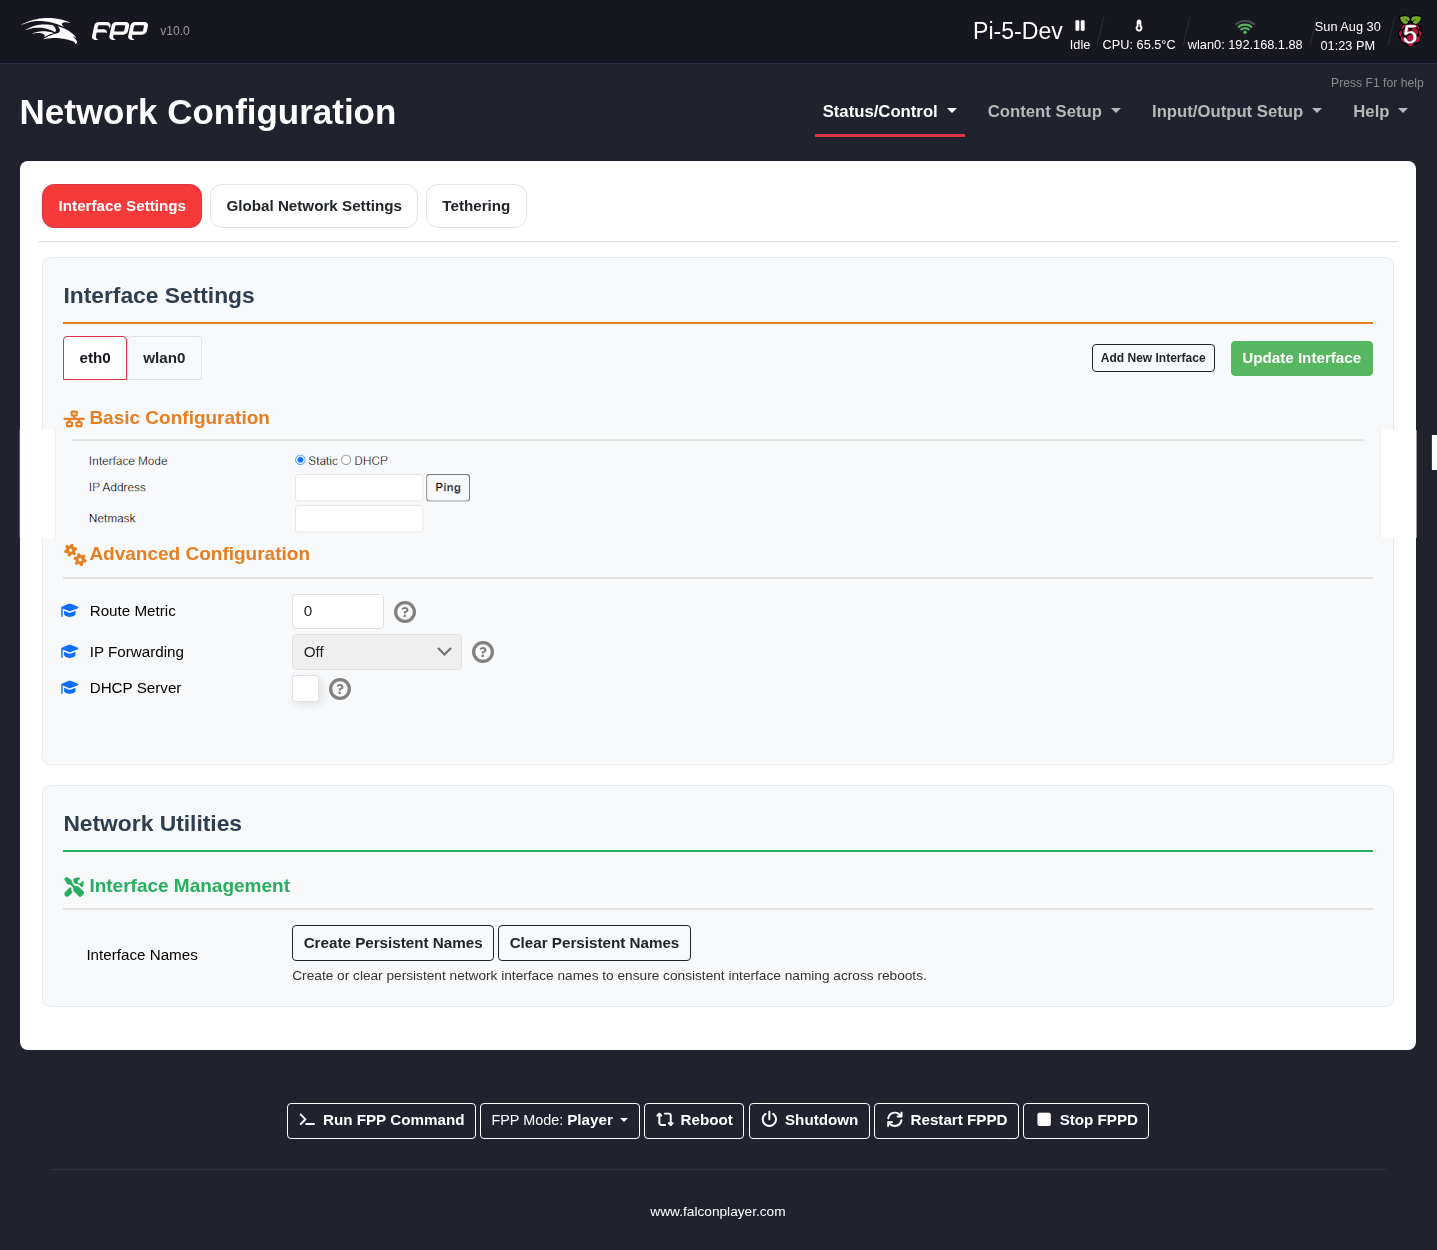Open help for IP Forwarding

pos(483,652)
